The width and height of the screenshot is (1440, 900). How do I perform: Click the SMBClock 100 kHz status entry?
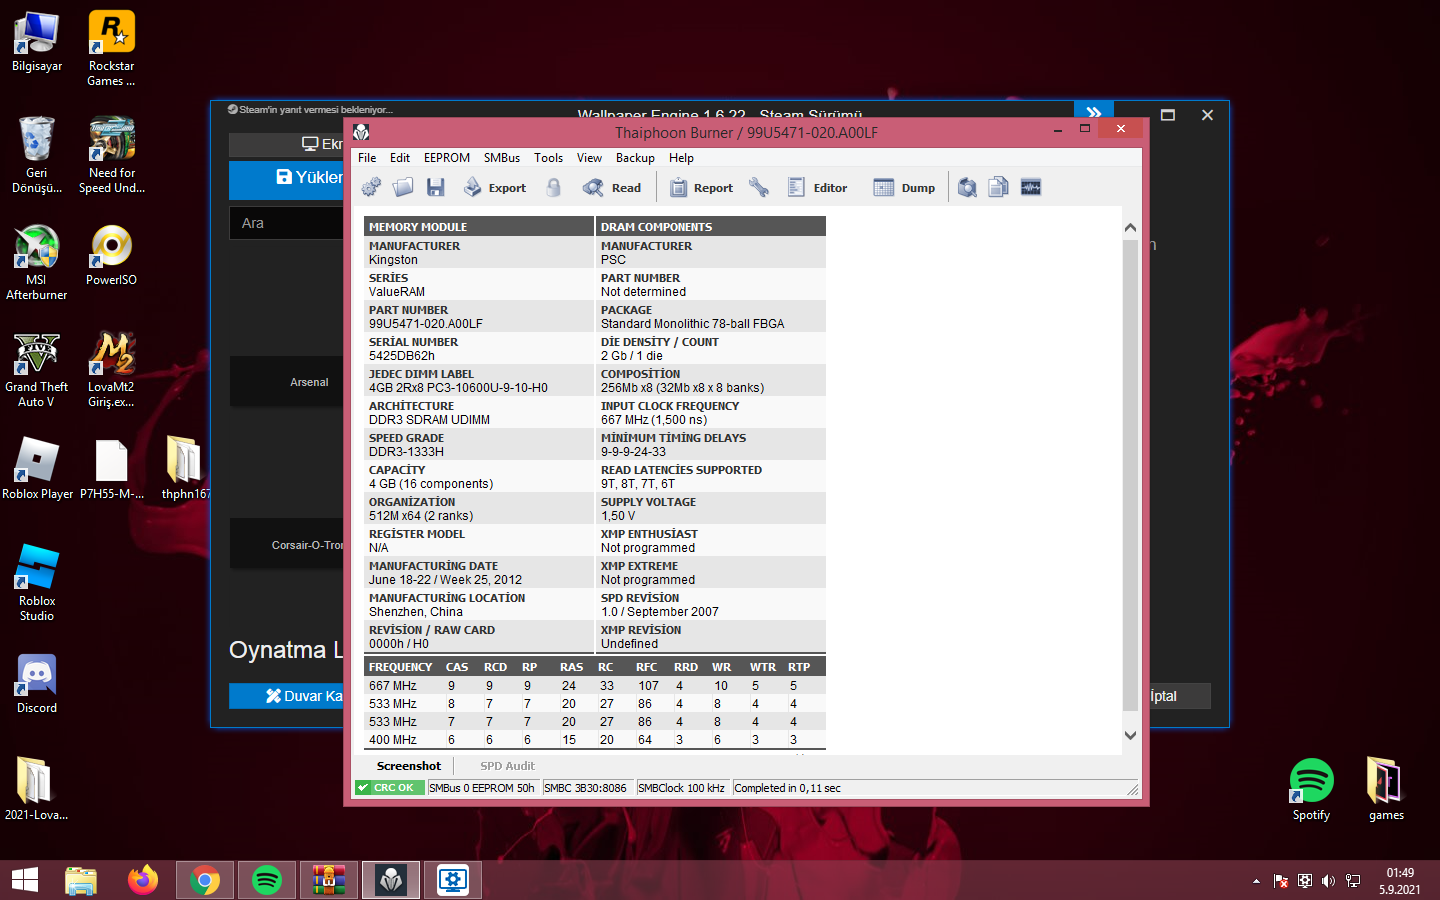(682, 788)
